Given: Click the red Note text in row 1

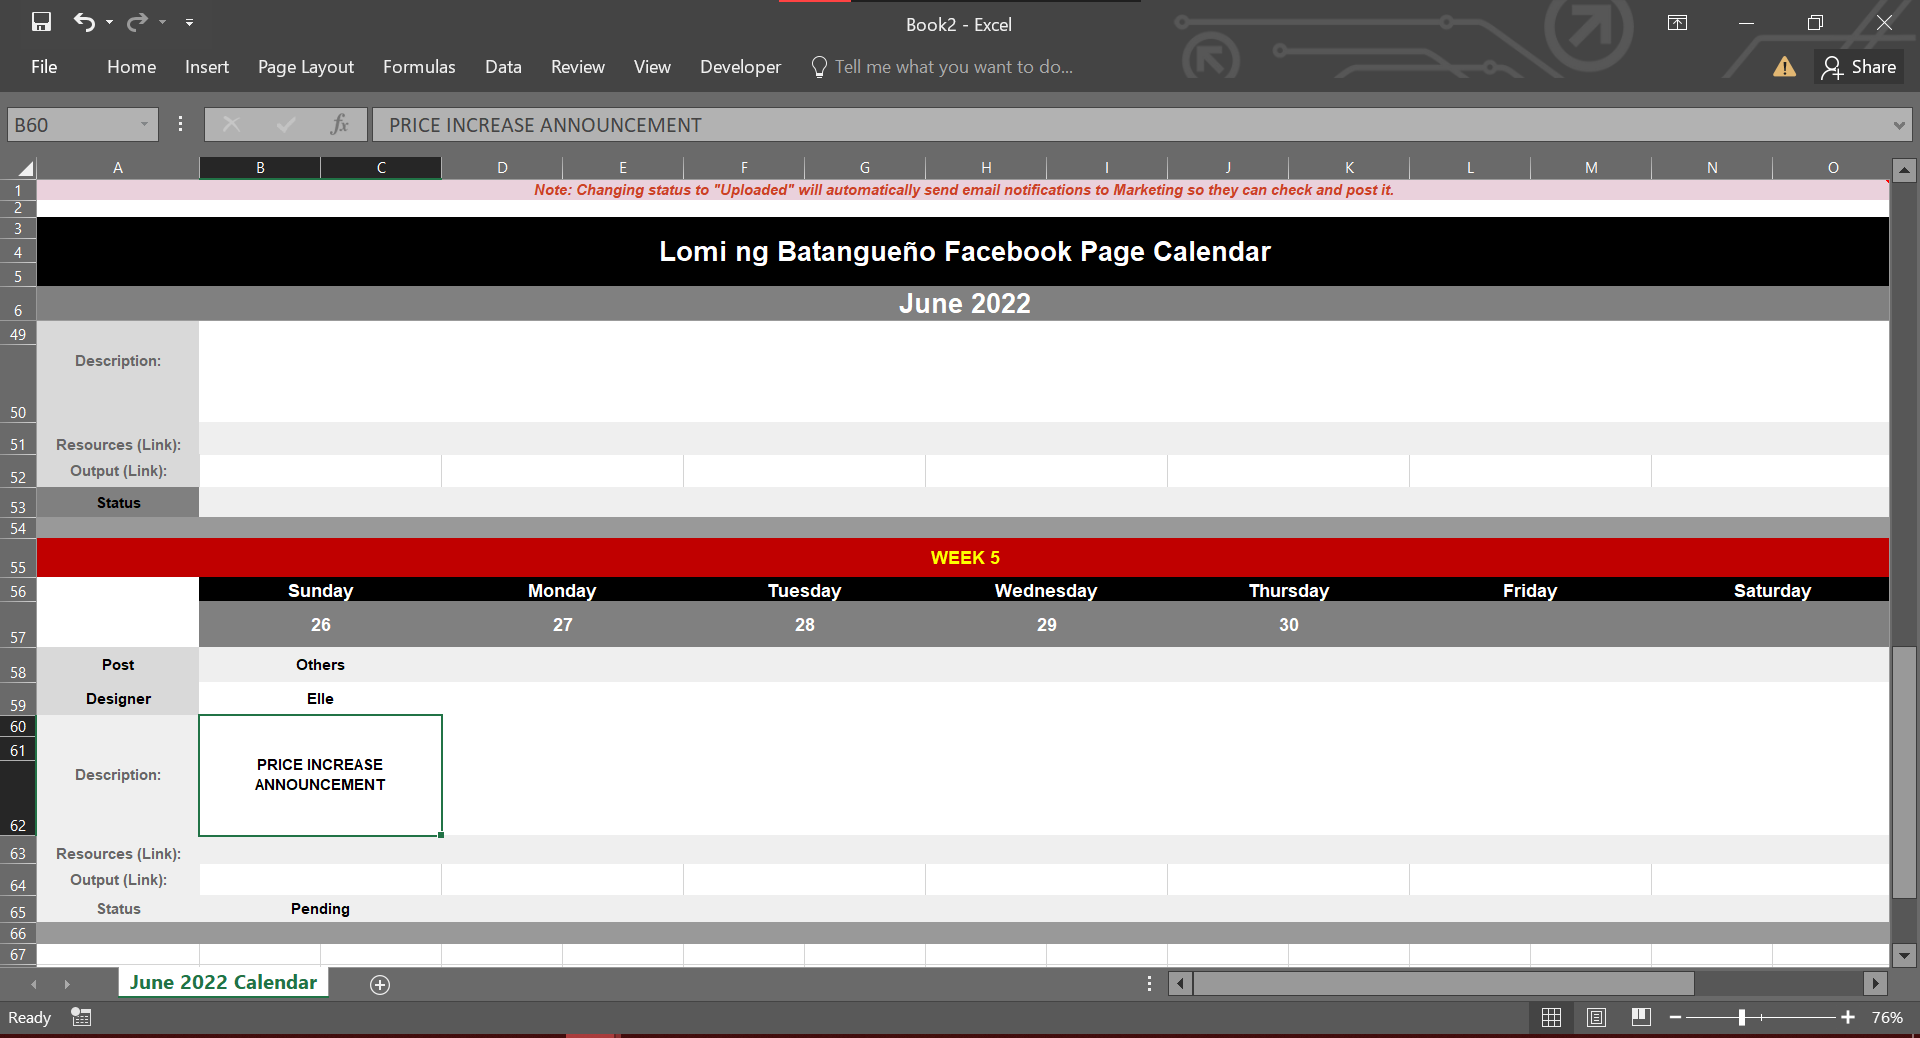Looking at the screenshot, I should pyautogui.click(x=964, y=190).
